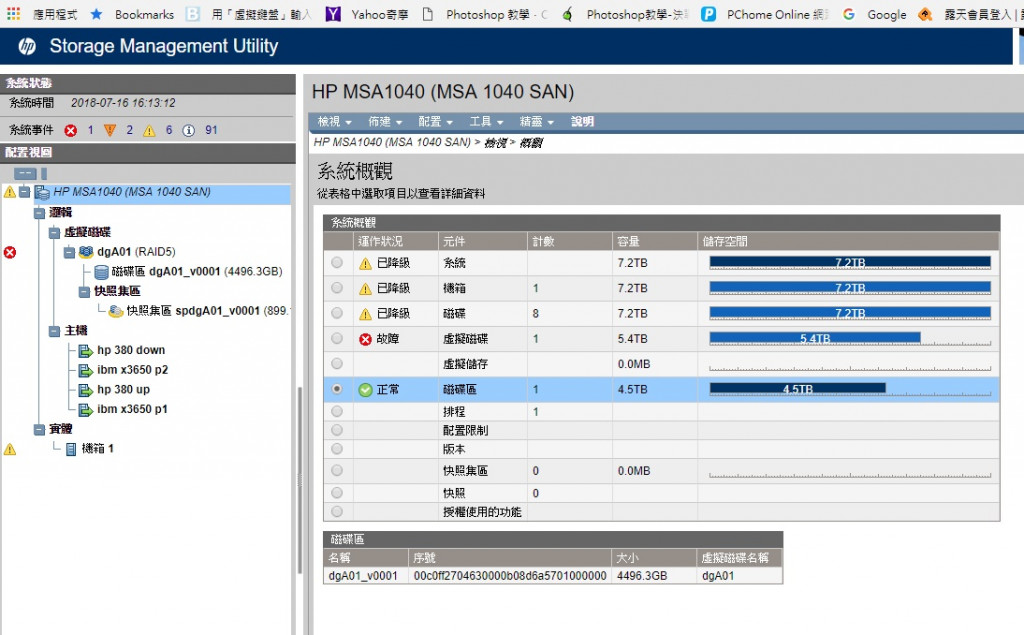Click the 虛擬磁碟 5.4TB storage bar
The image size is (1024, 635).
coord(815,338)
